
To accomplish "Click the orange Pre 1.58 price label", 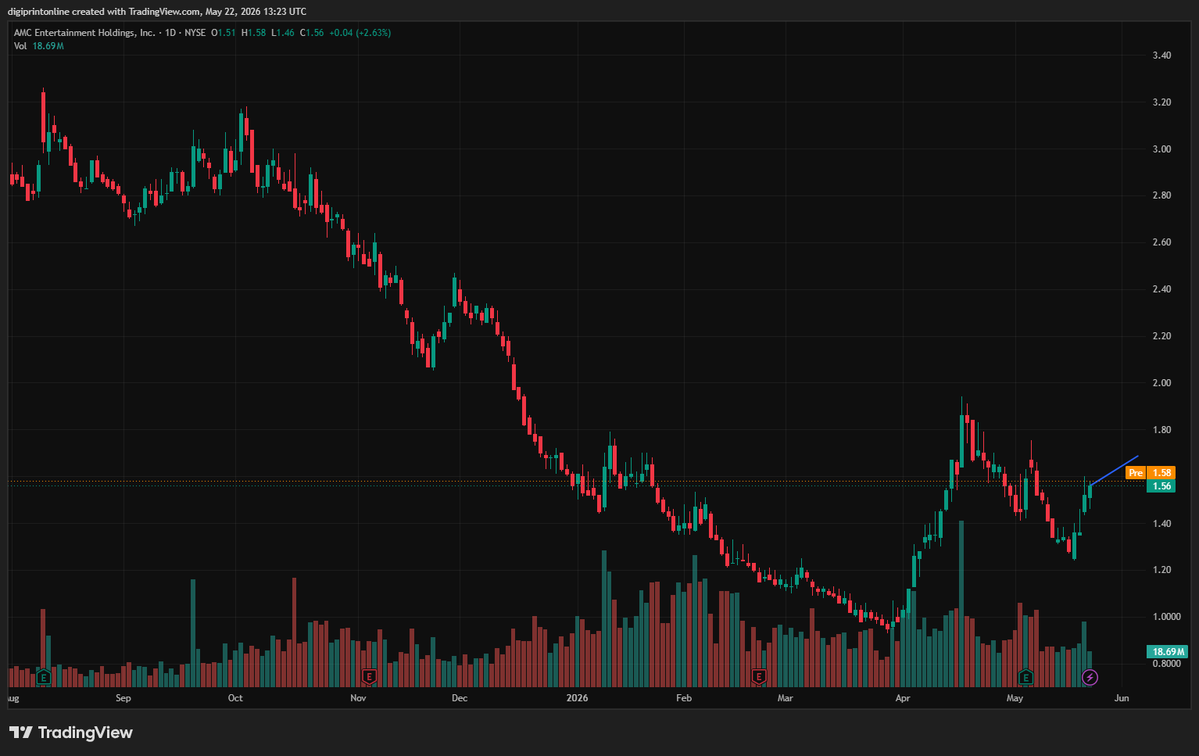I will pyautogui.click(x=1150, y=473).
